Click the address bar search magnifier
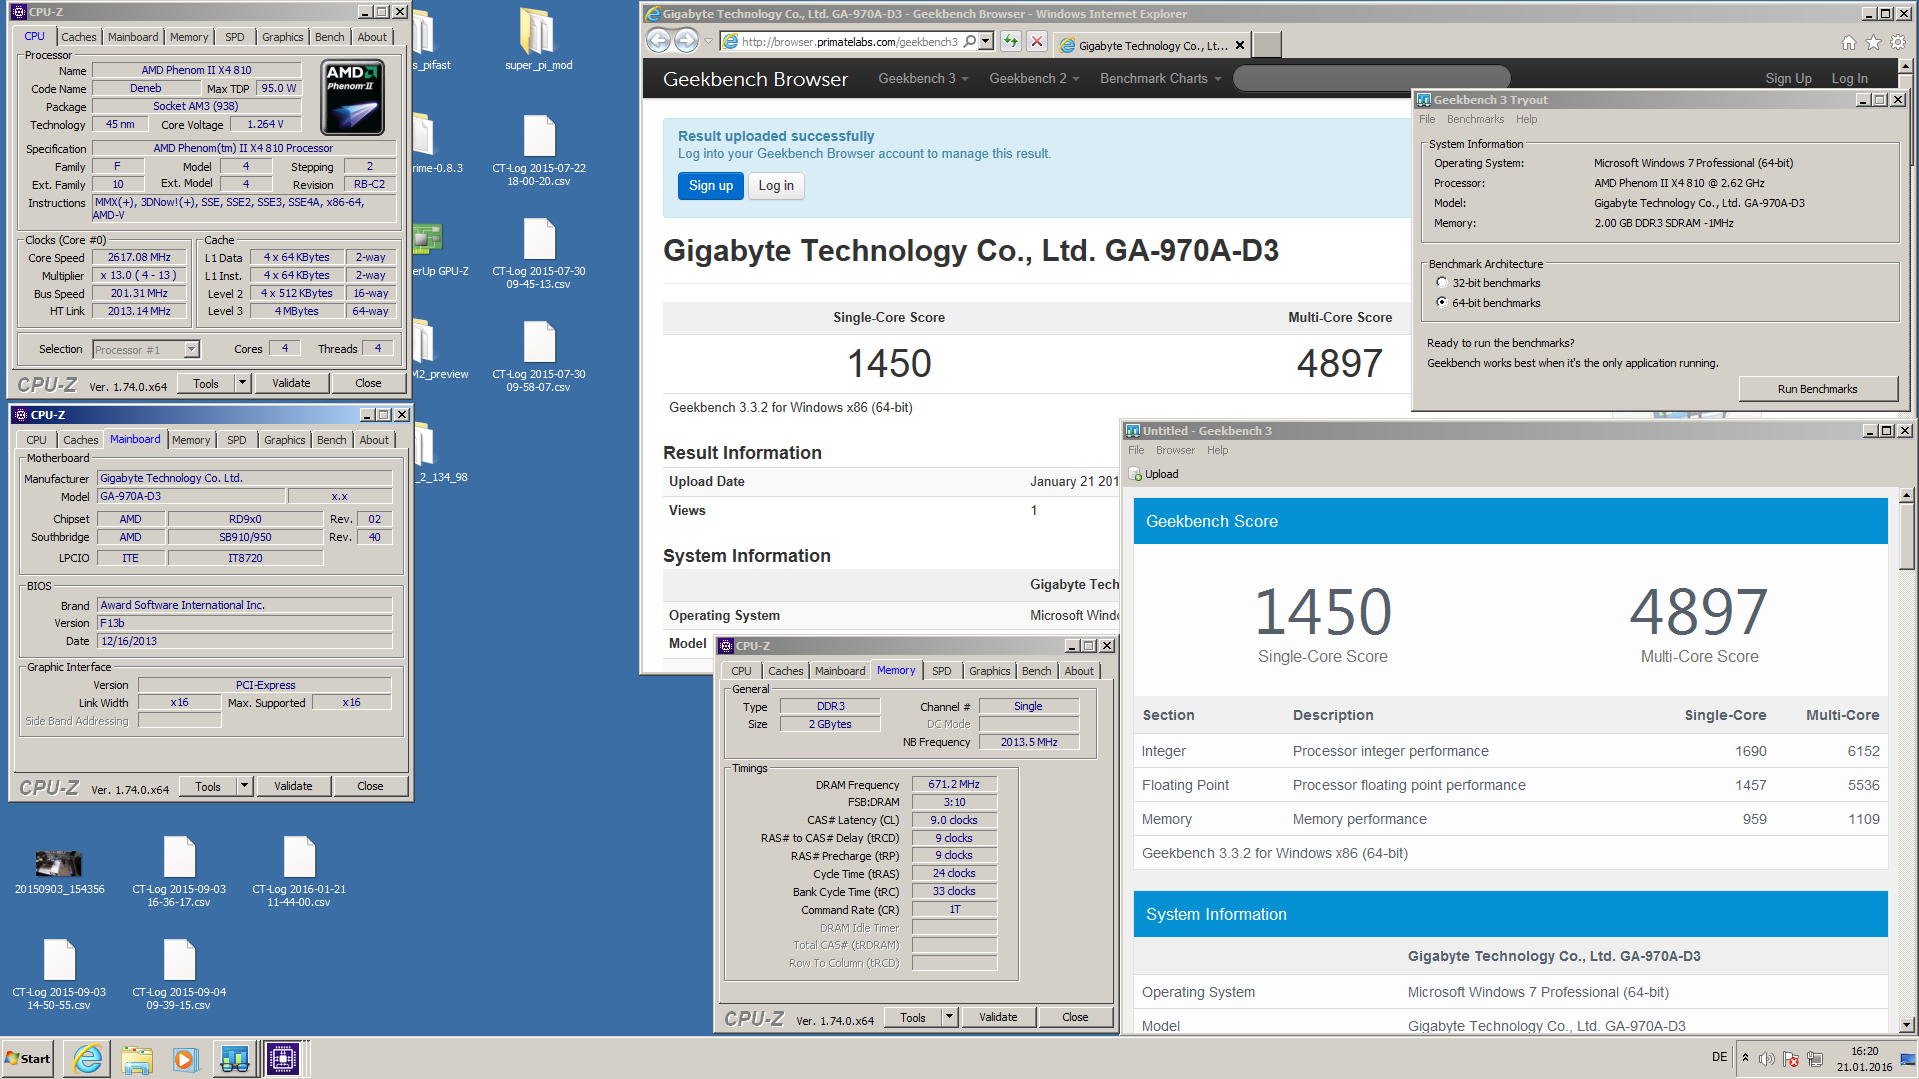Viewport: 1919px width, 1079px height. [969, 42]
